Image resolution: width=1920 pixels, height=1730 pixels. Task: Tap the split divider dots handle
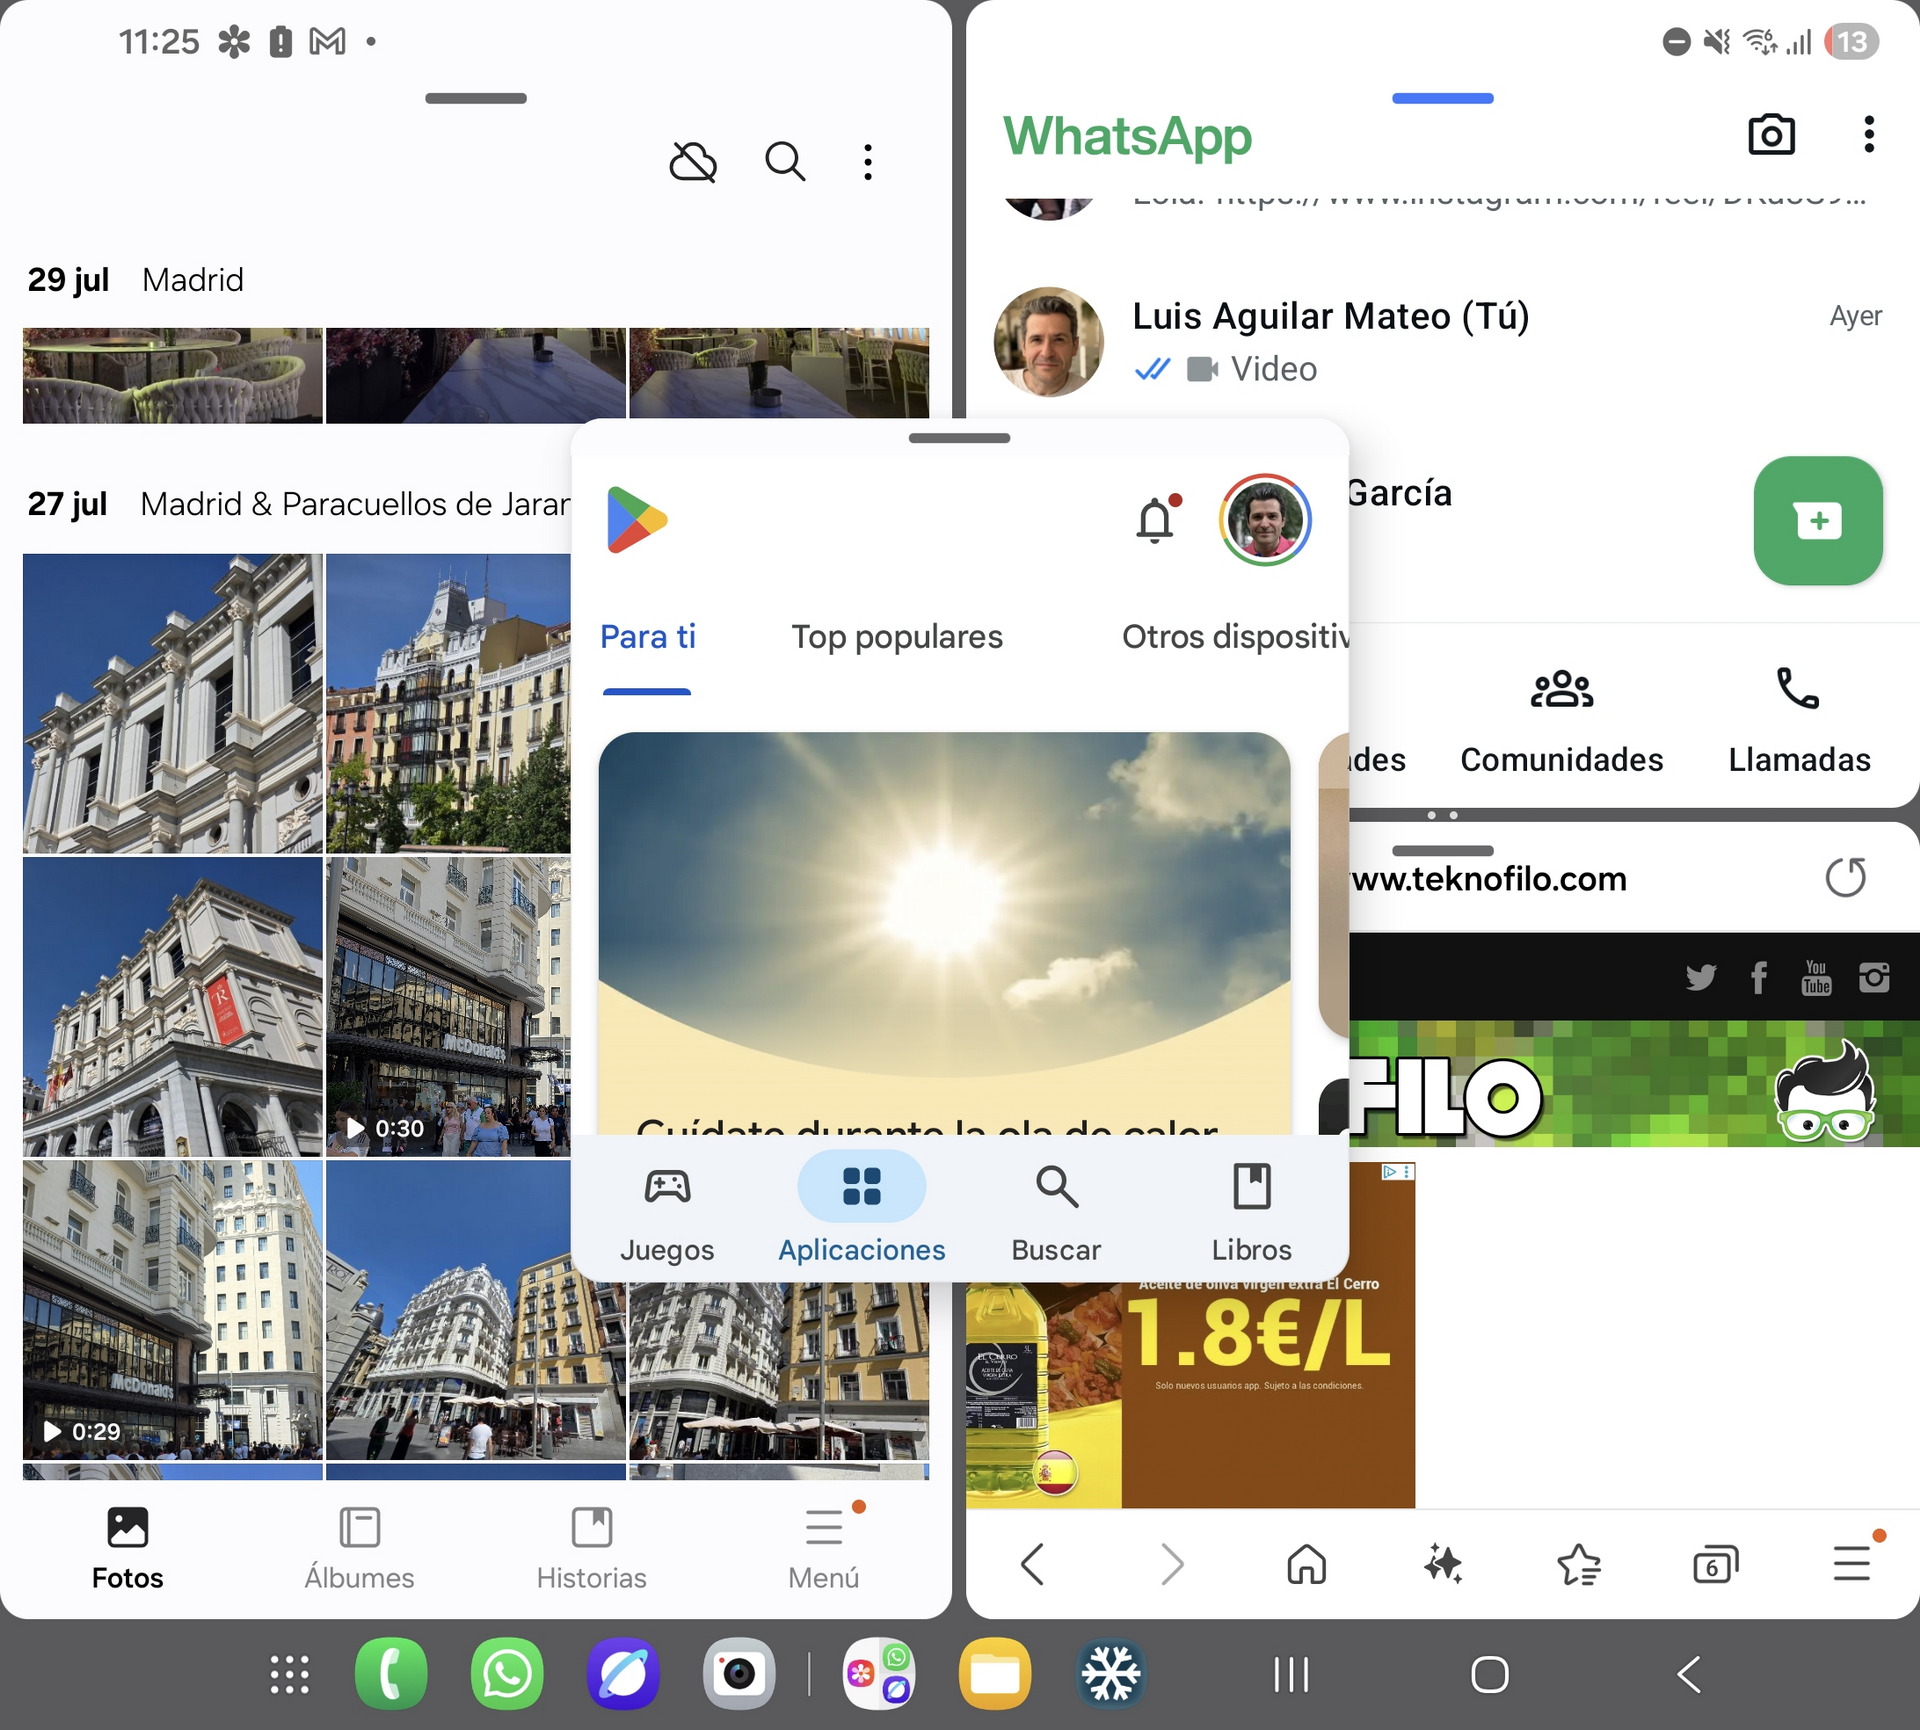tap(1442, 815)
